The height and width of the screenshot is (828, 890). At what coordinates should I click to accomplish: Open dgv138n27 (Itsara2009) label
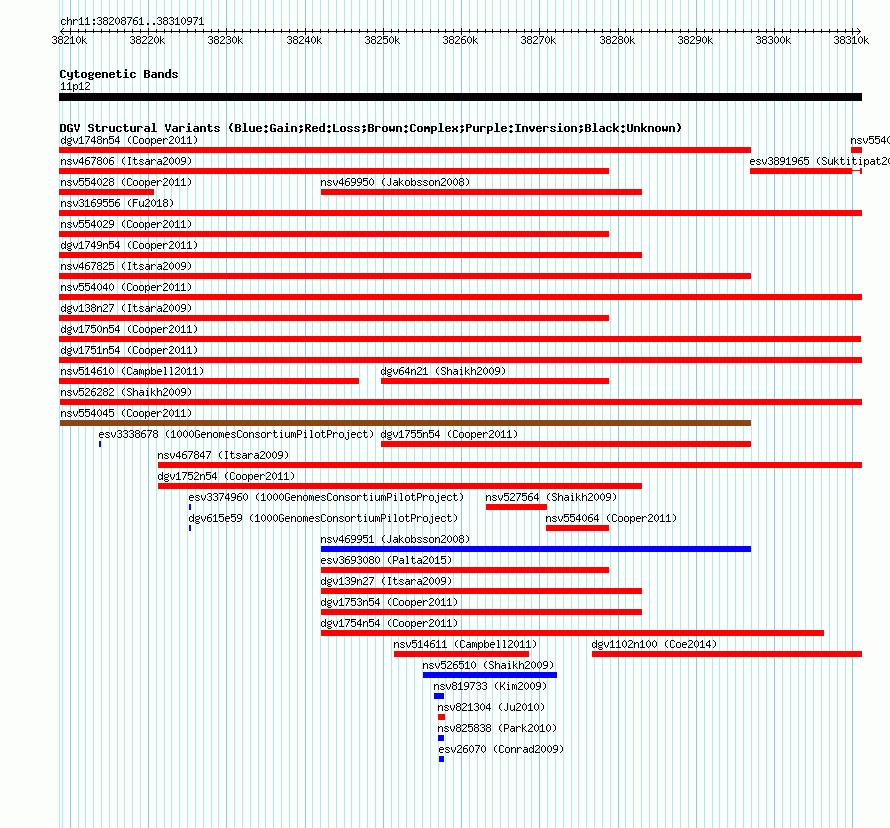tap(126, 308)
